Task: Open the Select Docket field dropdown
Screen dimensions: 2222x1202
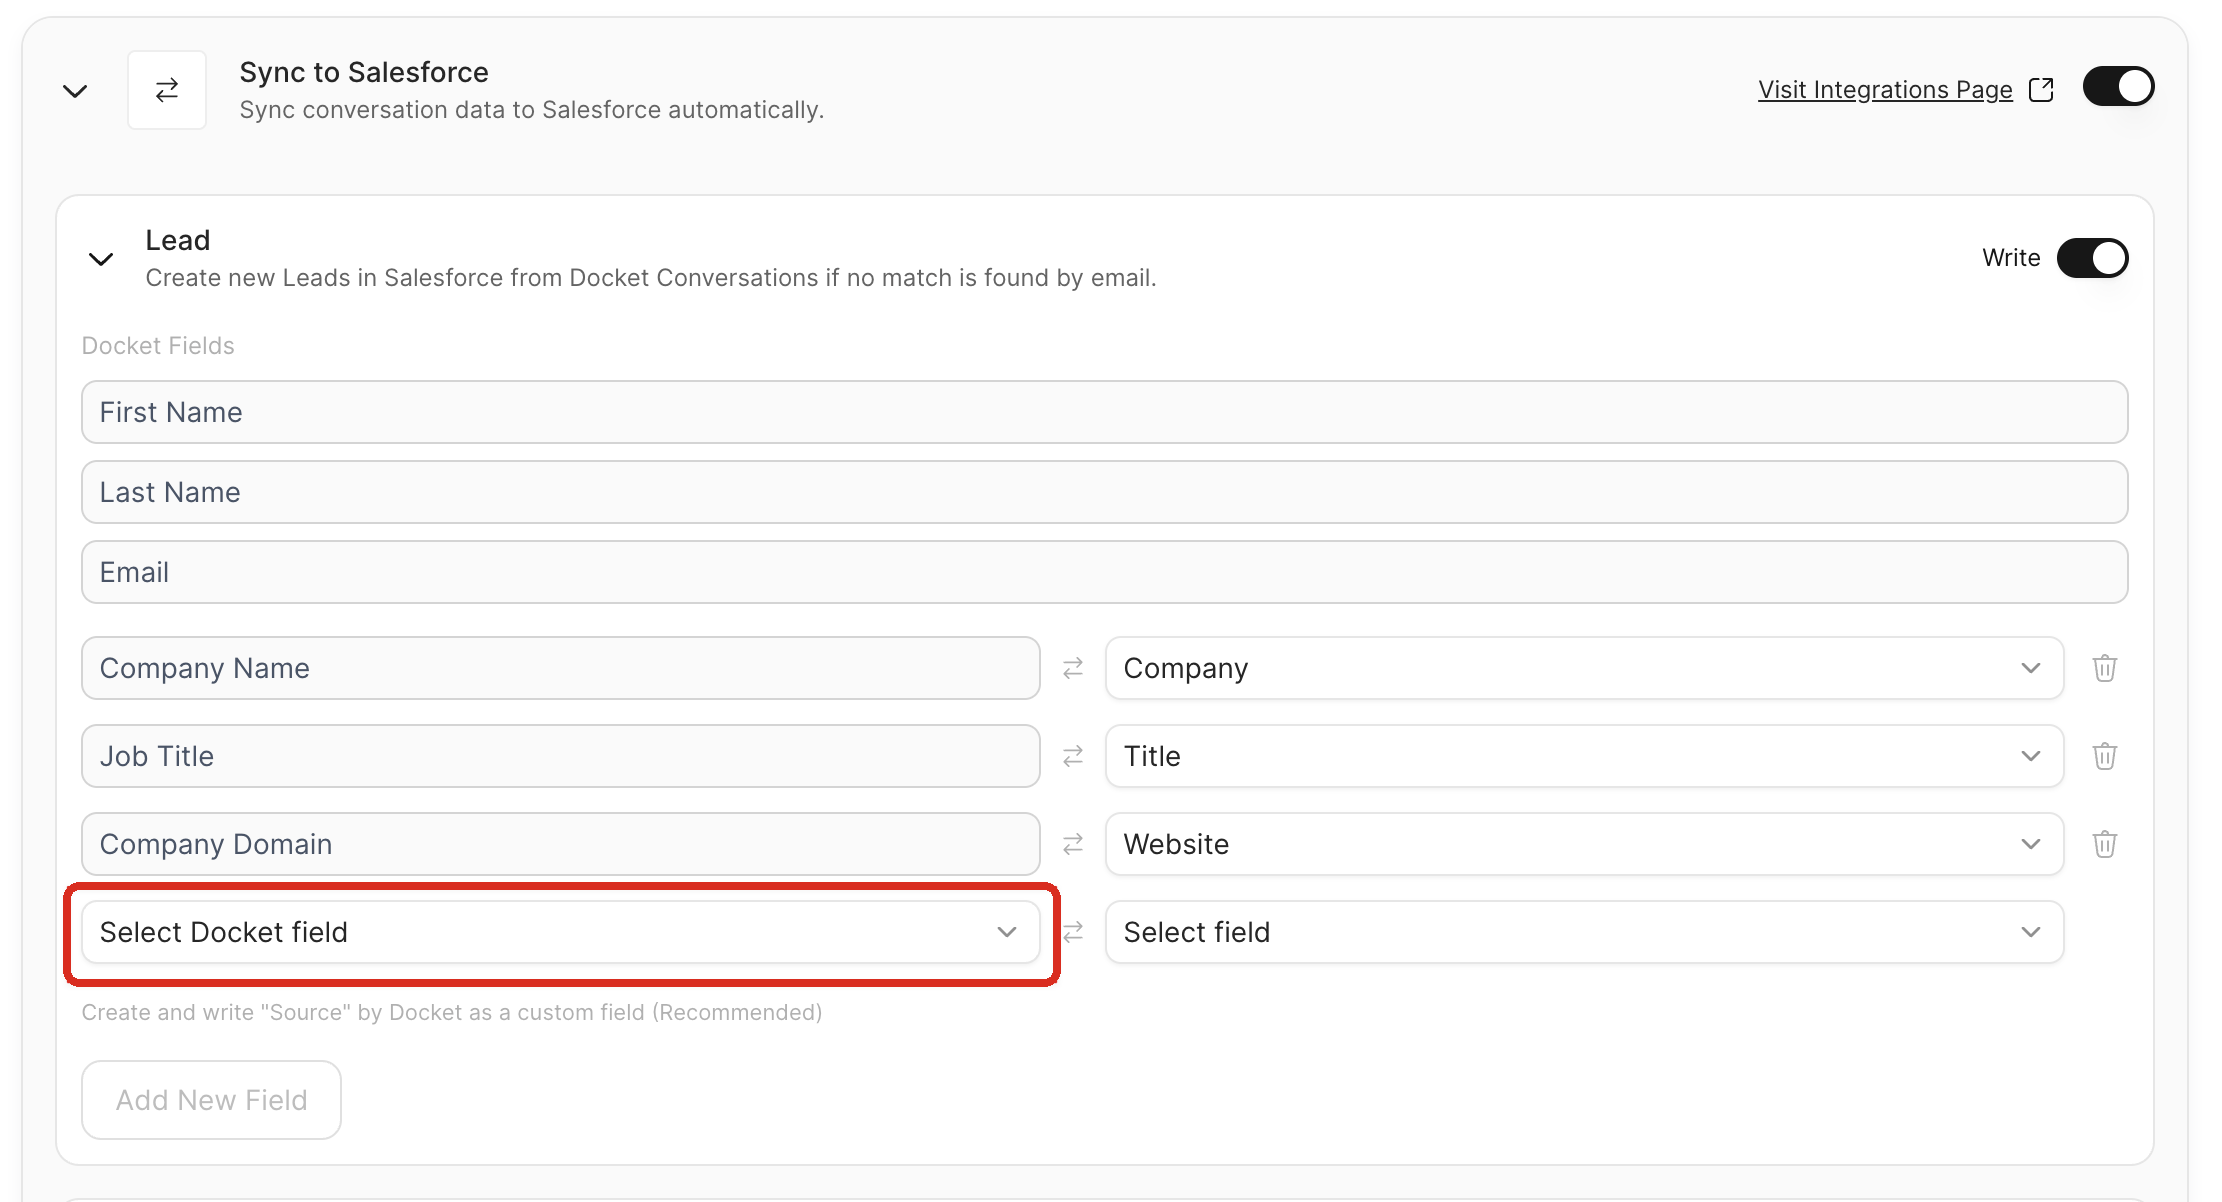Action: (560, 932)
